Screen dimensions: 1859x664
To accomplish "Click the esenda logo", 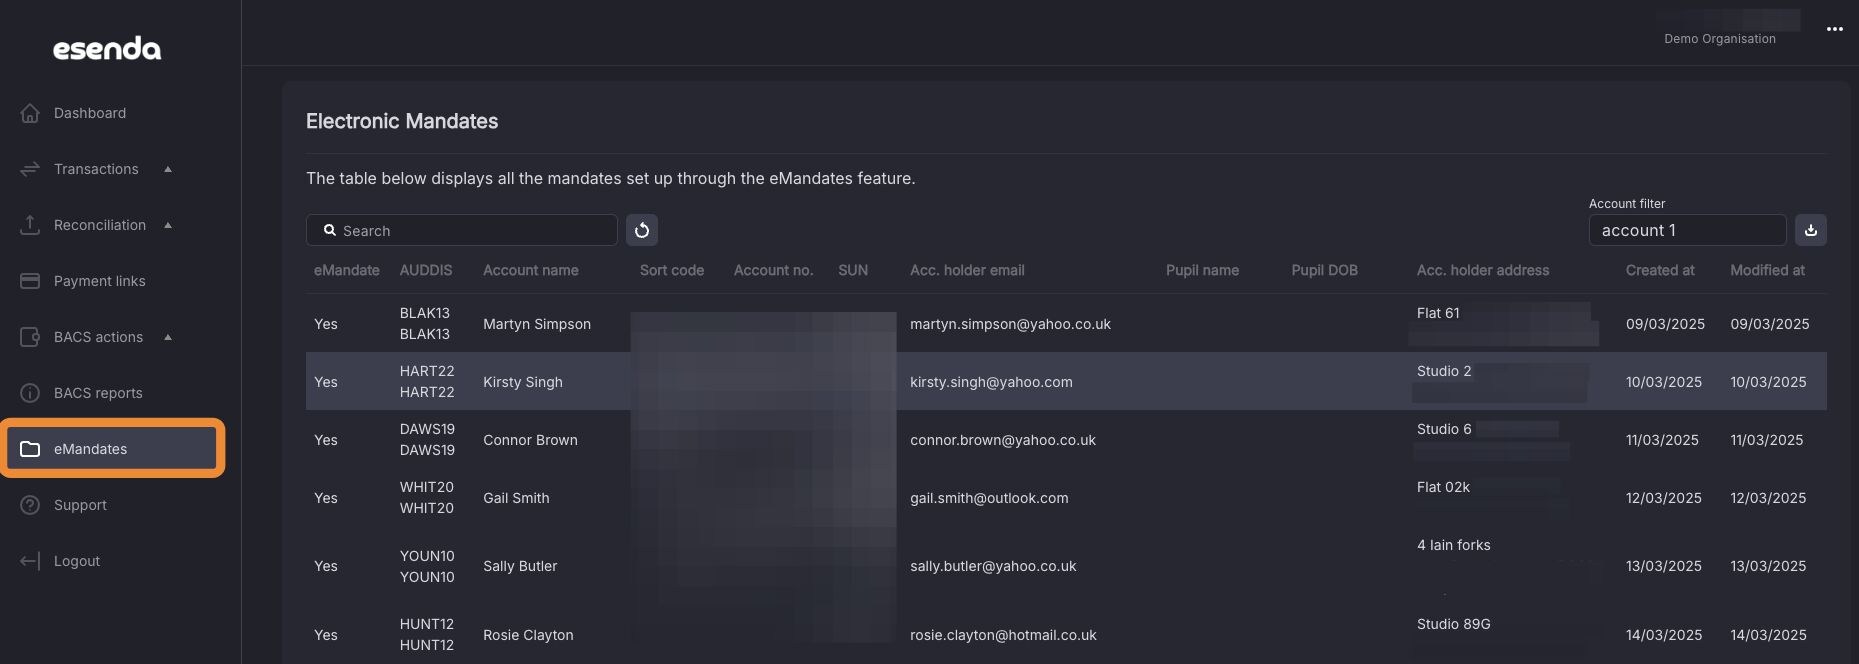I will (x=107, y=49).
